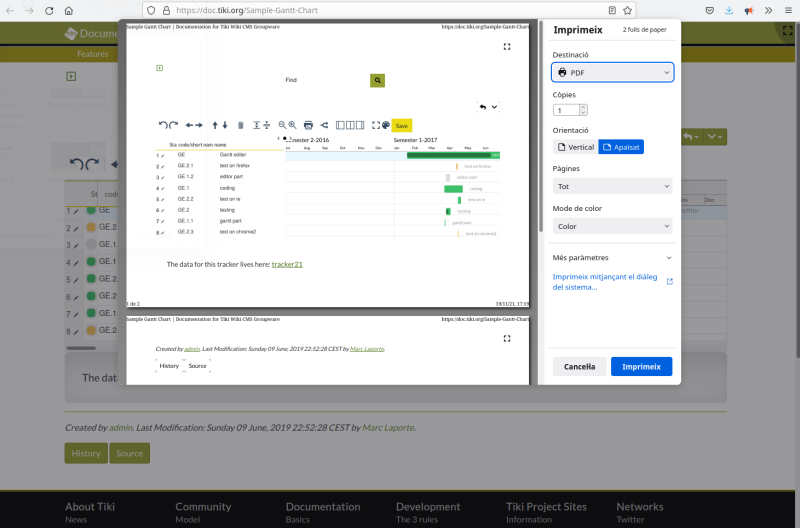Click the first page preview thumbnail
Image resolution: width=800 pixels, height=528 pixels.
(x=328, y=165)
